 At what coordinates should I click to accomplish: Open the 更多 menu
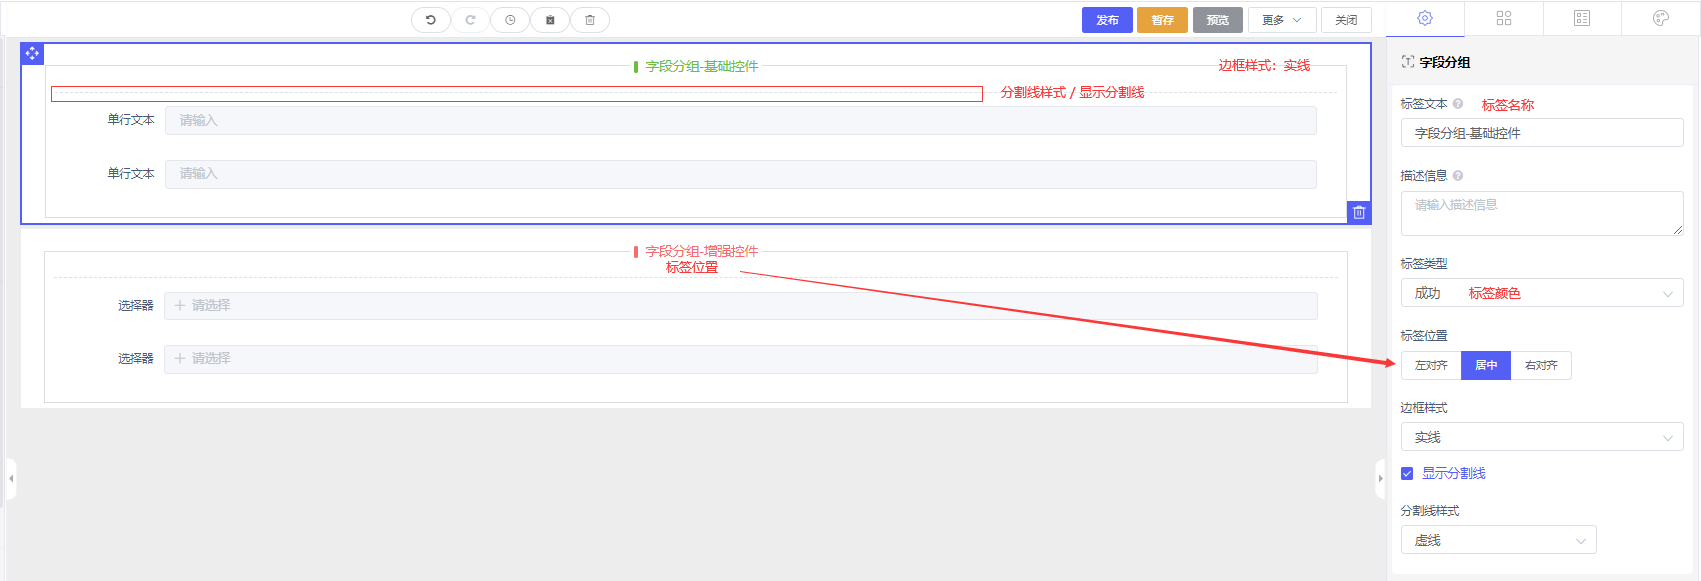point(1281,20)
